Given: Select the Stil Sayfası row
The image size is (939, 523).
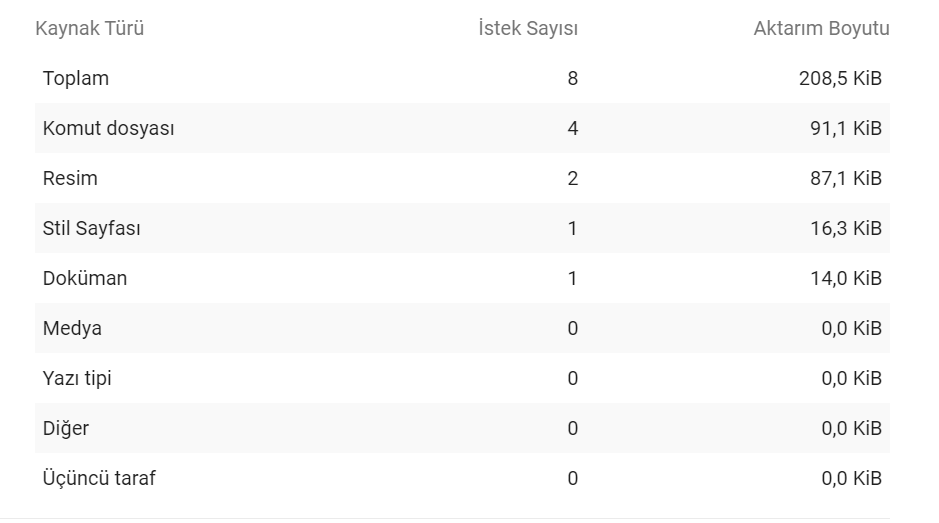Looking at the screenshot, I should (462, 228).
